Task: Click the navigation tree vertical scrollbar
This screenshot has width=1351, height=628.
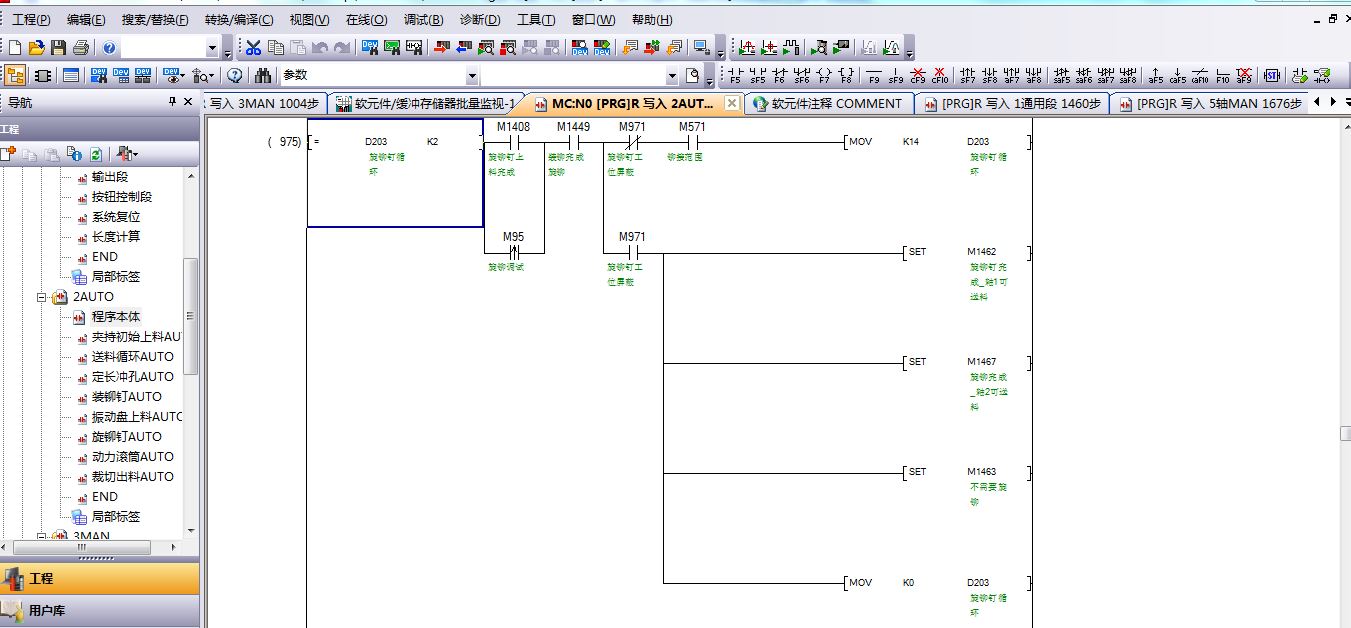Action: coord(190,315)
